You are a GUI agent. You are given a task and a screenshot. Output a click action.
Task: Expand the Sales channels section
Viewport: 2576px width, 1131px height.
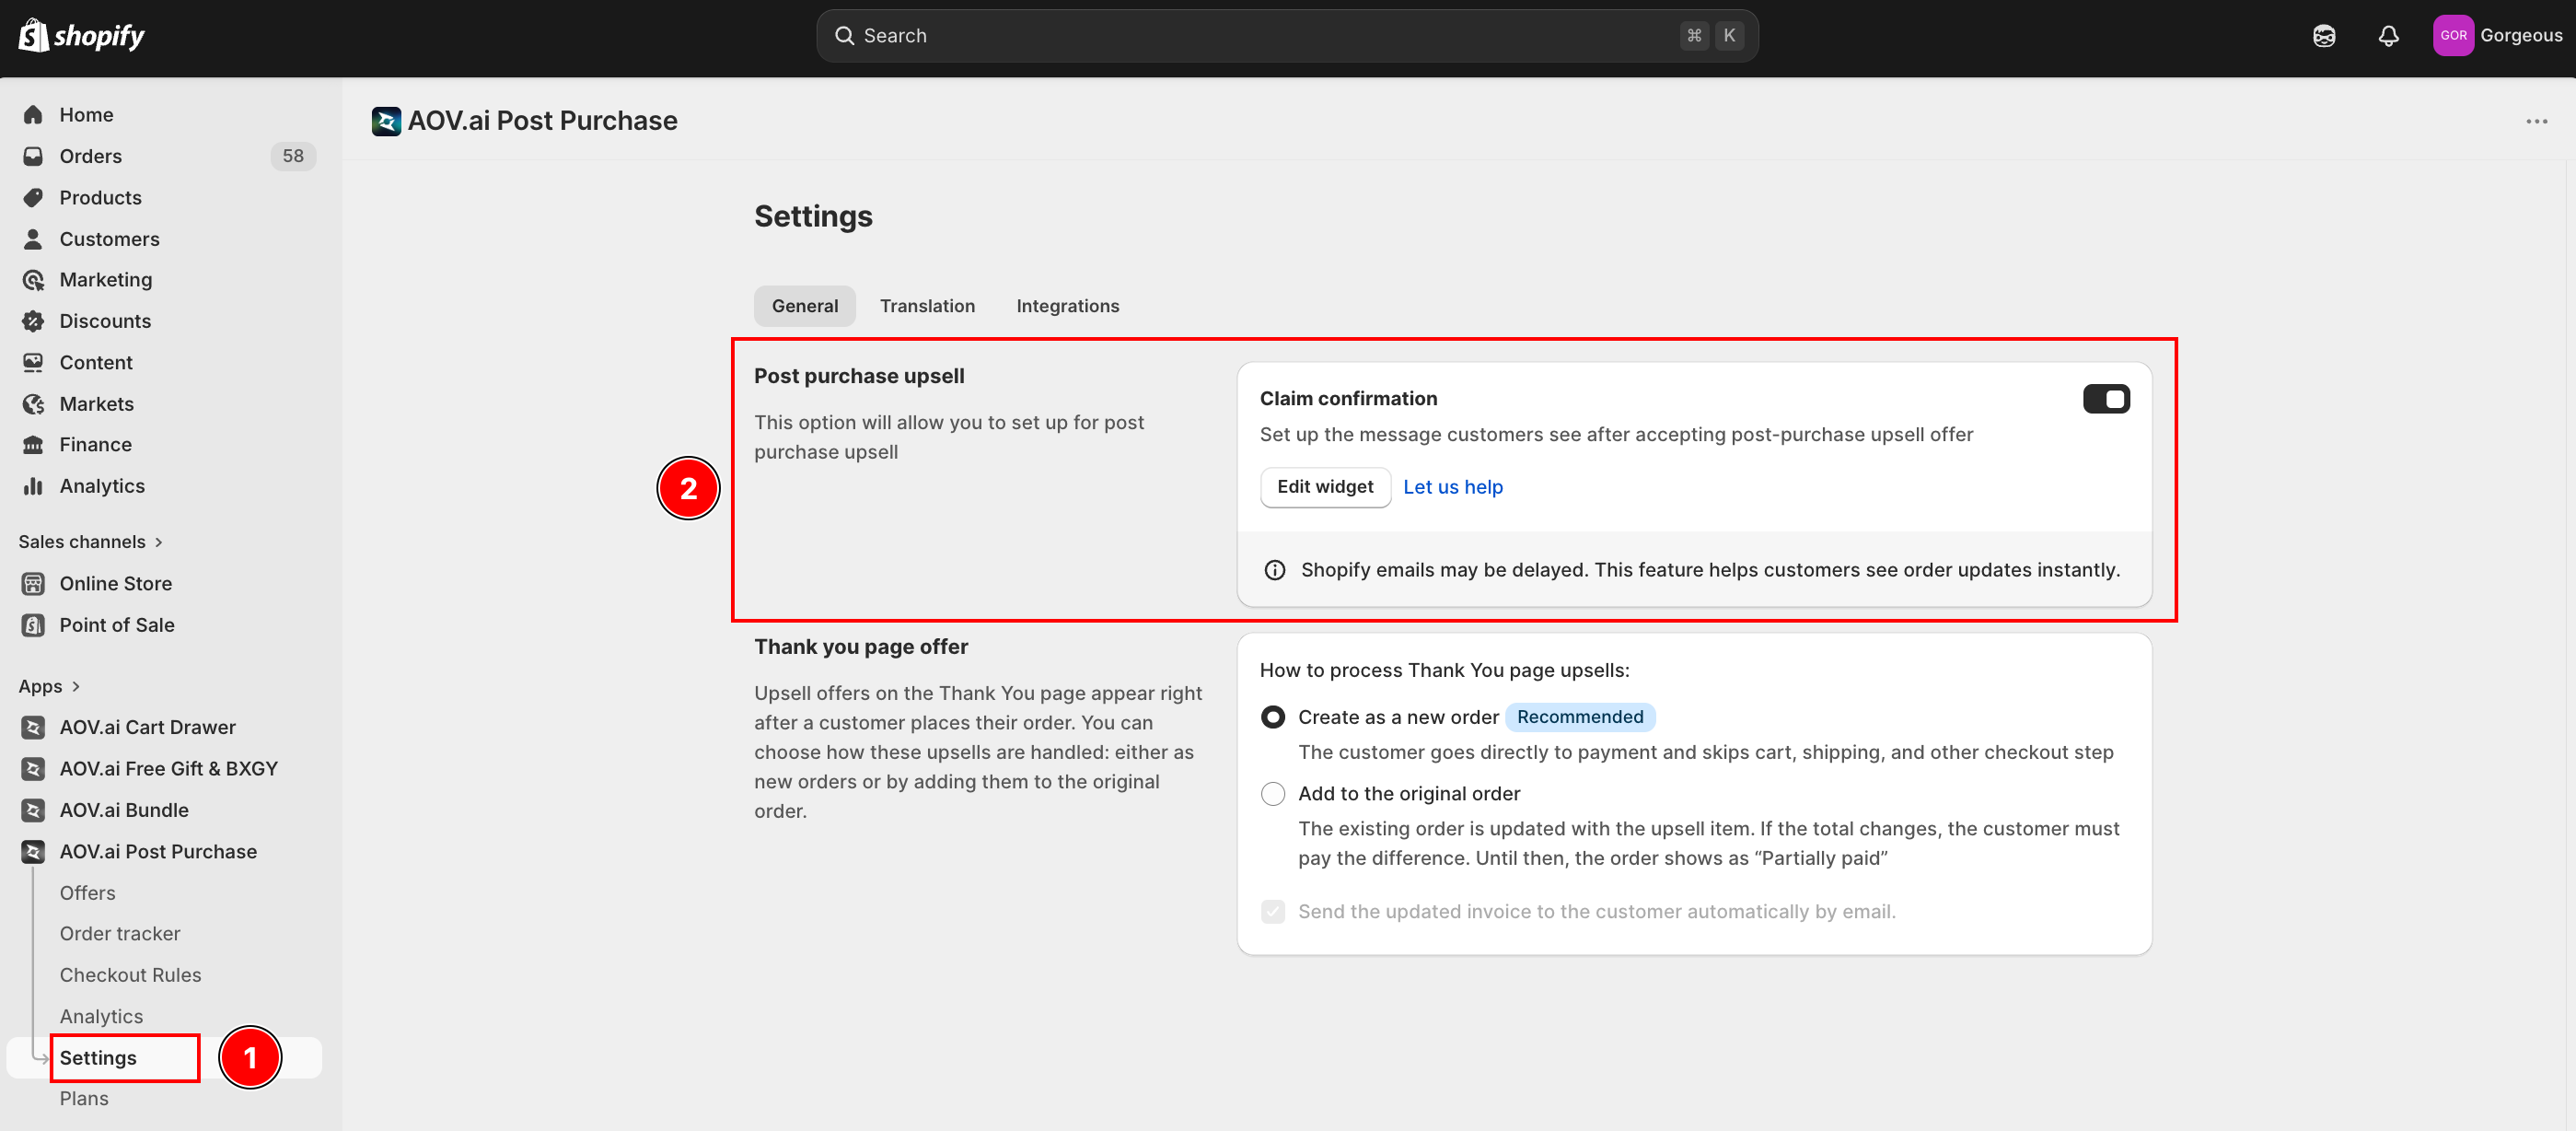90,542
